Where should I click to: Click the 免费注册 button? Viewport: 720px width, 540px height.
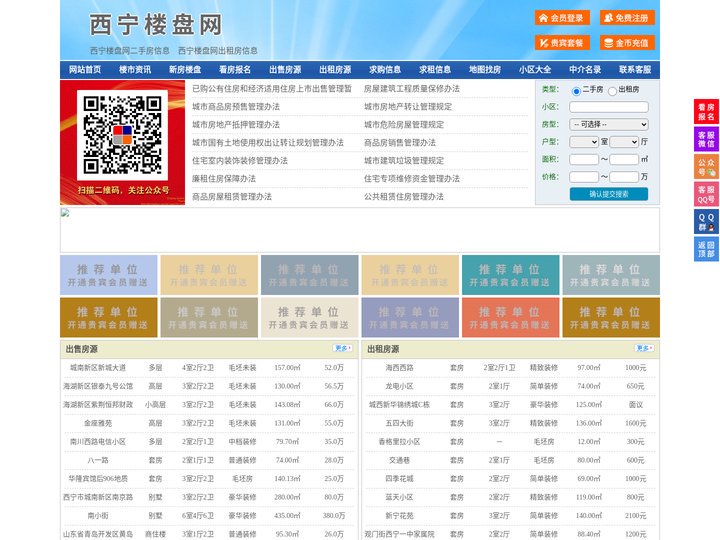pos(627,18)
